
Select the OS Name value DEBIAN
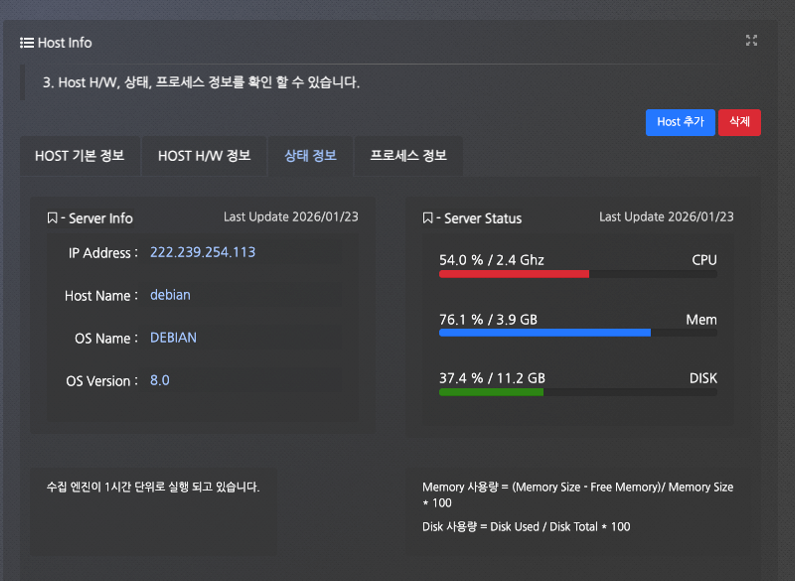click(x=173, y=338)
